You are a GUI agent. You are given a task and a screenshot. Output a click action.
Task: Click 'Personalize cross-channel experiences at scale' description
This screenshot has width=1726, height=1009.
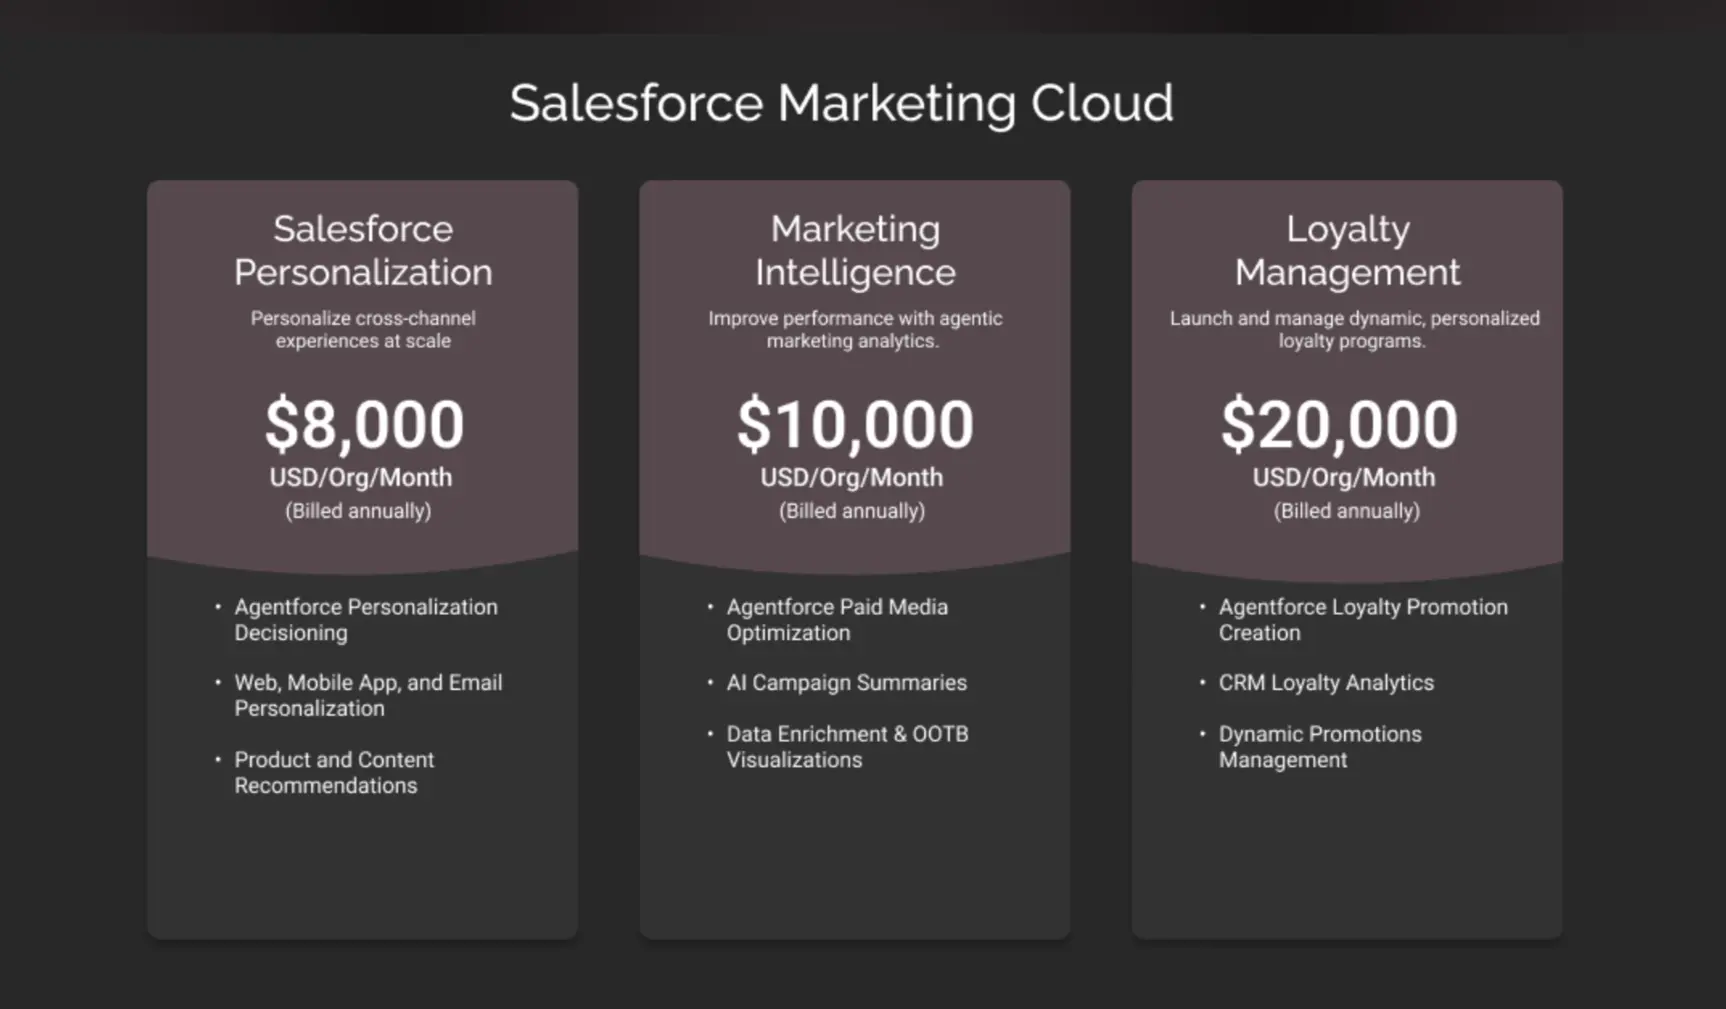tap(363, 329)
